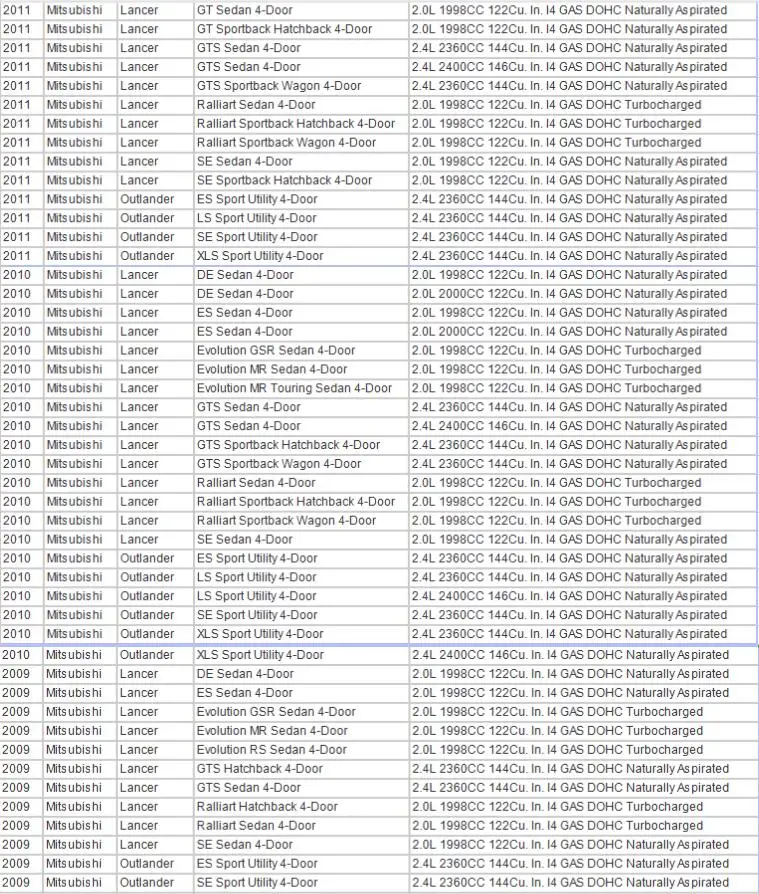Select 2010 'Evolution GSR Sedan 4-Door' cell
759x894 pixels.
(301, 350)
